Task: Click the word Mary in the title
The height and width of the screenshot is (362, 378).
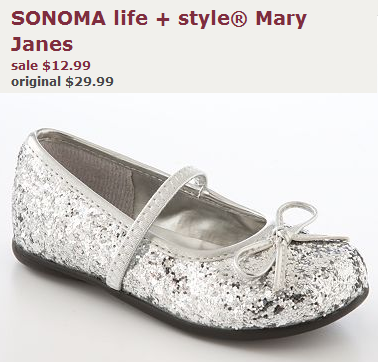Action: 281,20
